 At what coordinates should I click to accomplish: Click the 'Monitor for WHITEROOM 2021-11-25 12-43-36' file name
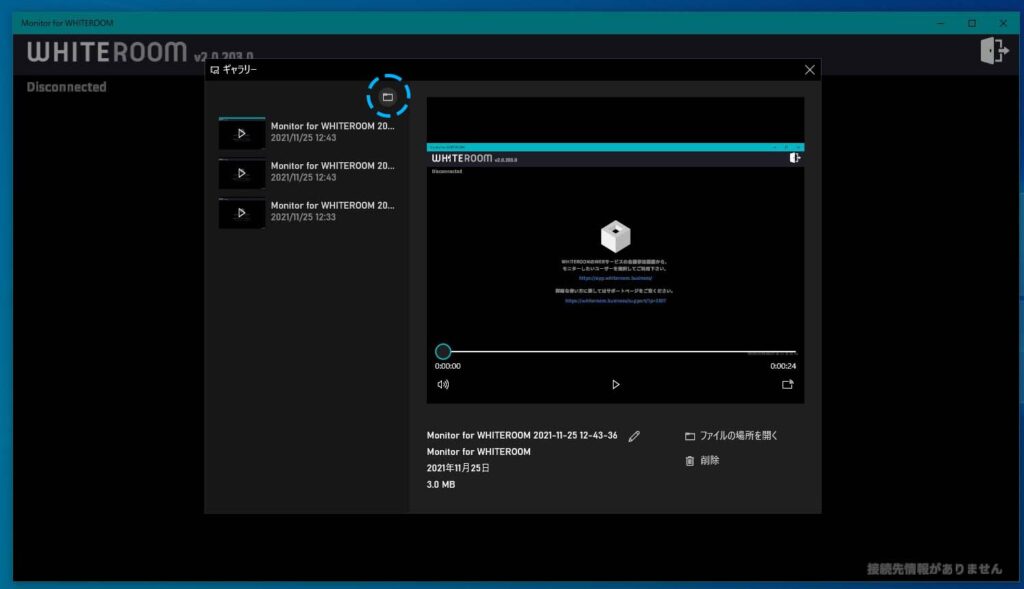pyautogui.click(x=522, y=435)
